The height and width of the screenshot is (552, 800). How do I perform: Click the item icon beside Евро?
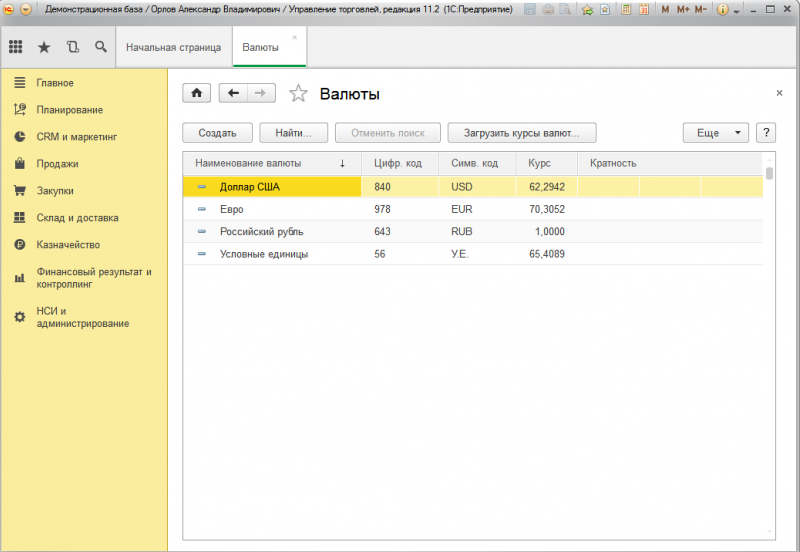pyautogui.click(x=202, y=209)
